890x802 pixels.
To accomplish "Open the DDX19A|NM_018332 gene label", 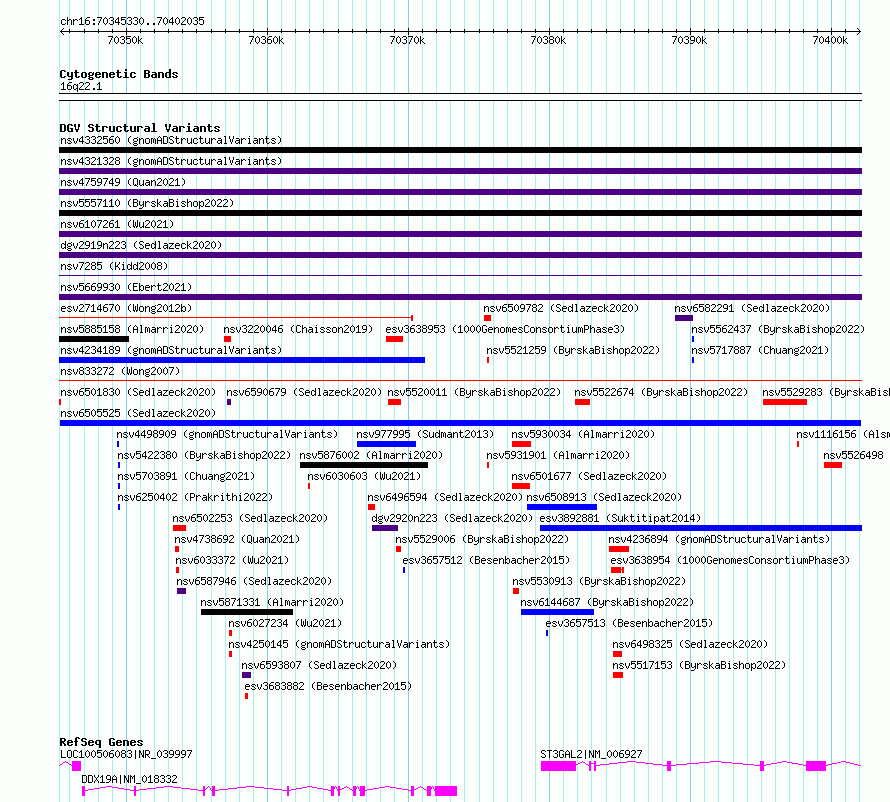I will (129, 779).
